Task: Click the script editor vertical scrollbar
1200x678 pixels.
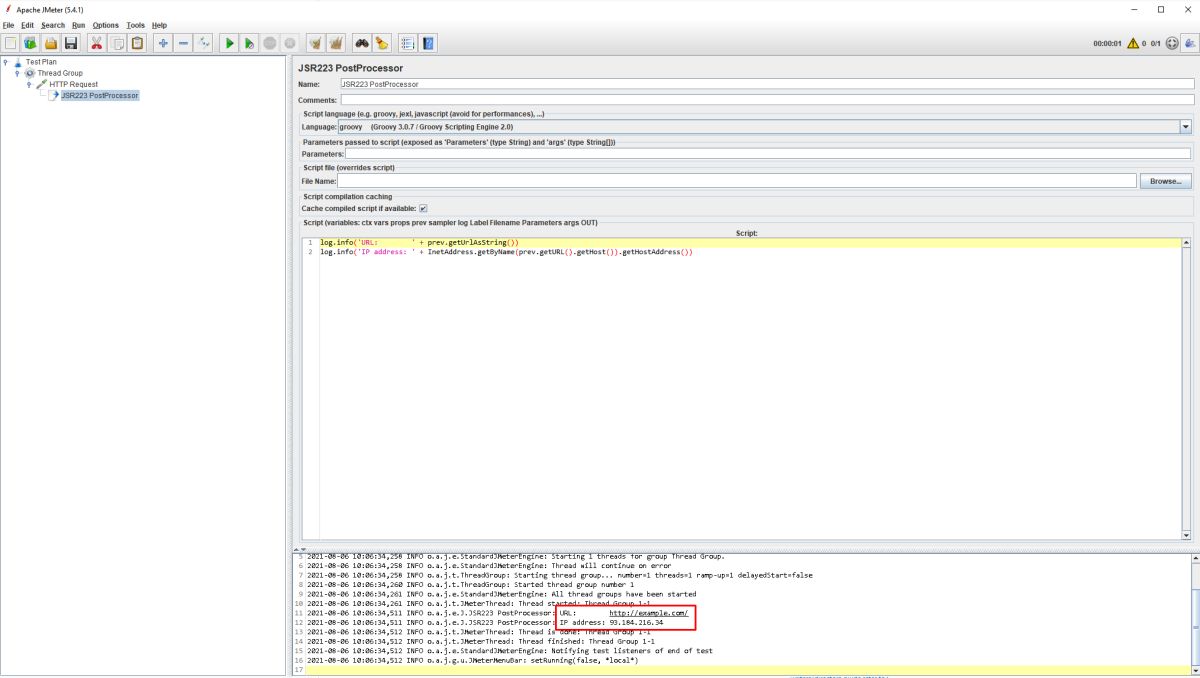Action: pyautogui.click(x=1187, y=390)
